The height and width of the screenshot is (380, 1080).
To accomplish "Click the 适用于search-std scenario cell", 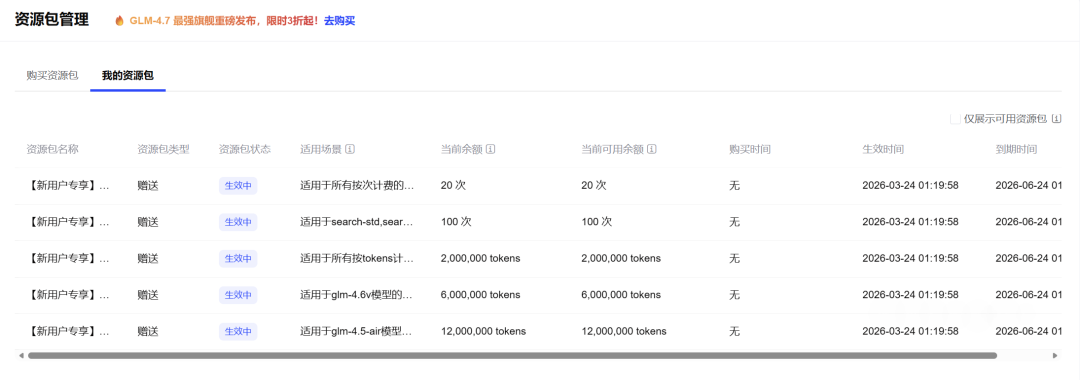I will [x=357, y=222].
